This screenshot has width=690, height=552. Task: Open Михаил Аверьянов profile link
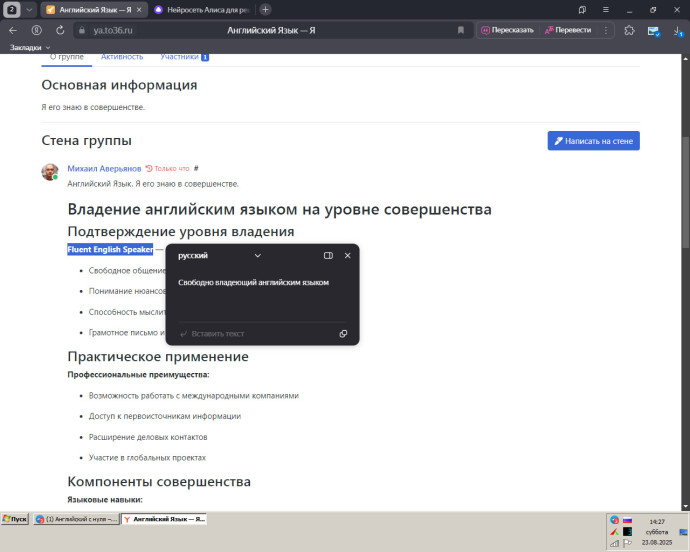pos(104,169)
